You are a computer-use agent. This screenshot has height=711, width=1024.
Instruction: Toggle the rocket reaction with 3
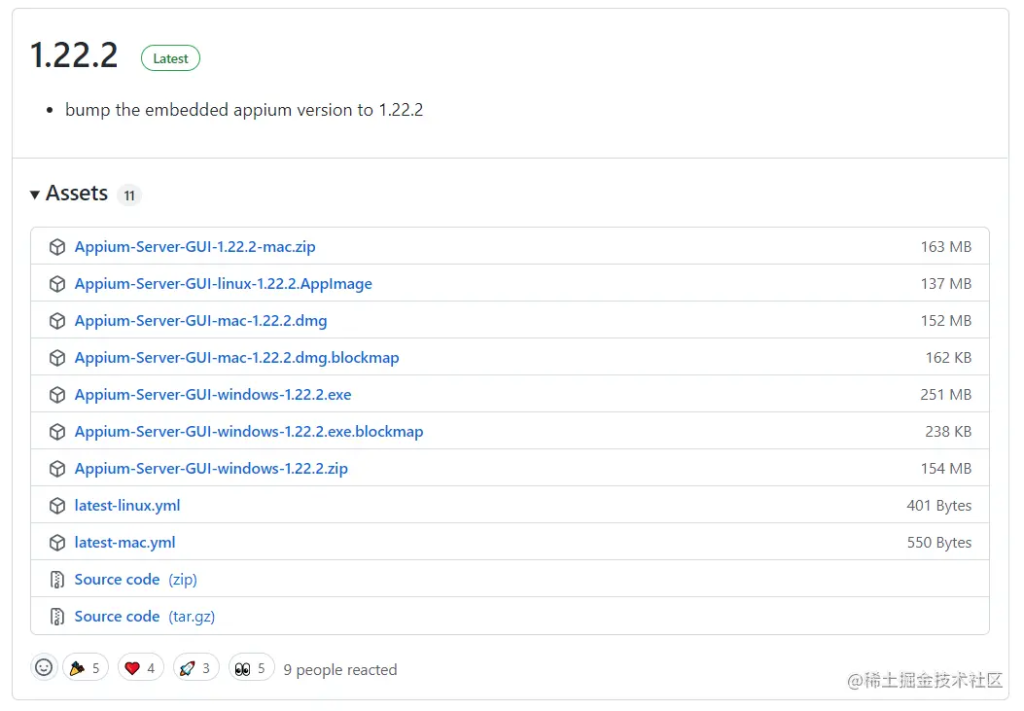coord(196,668)
